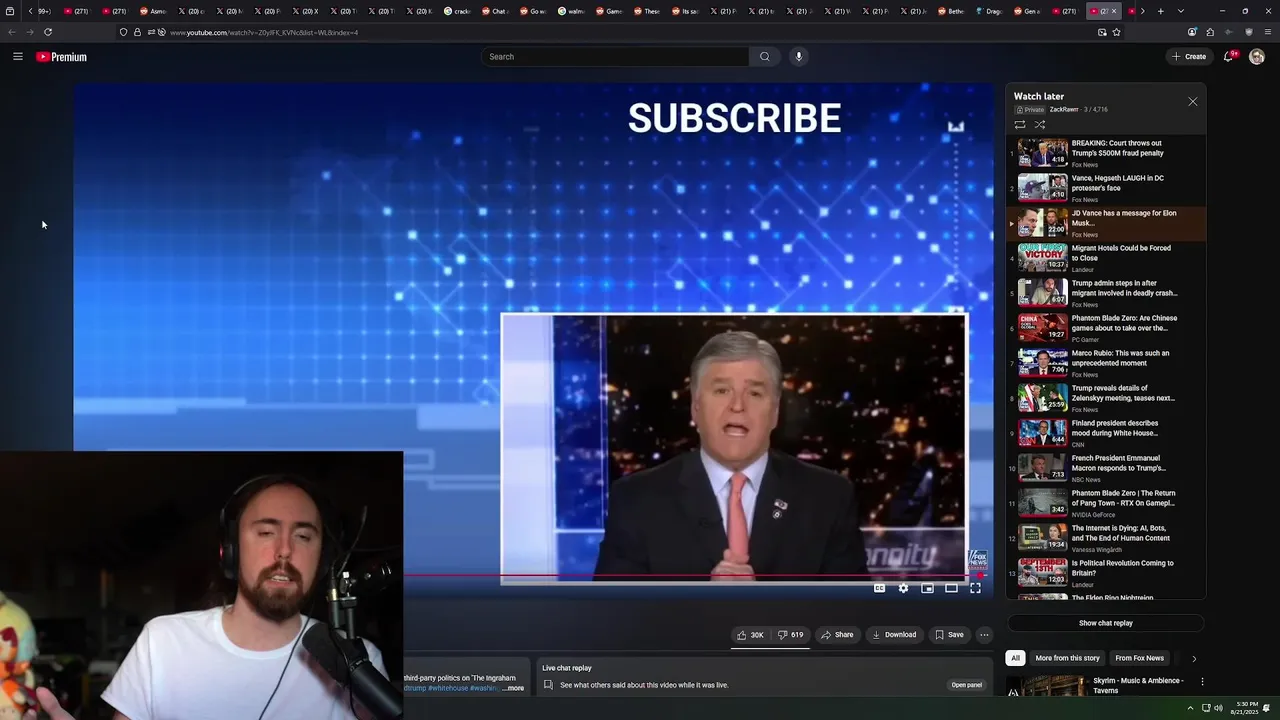Click the Download button

click(x=894, y=635)
